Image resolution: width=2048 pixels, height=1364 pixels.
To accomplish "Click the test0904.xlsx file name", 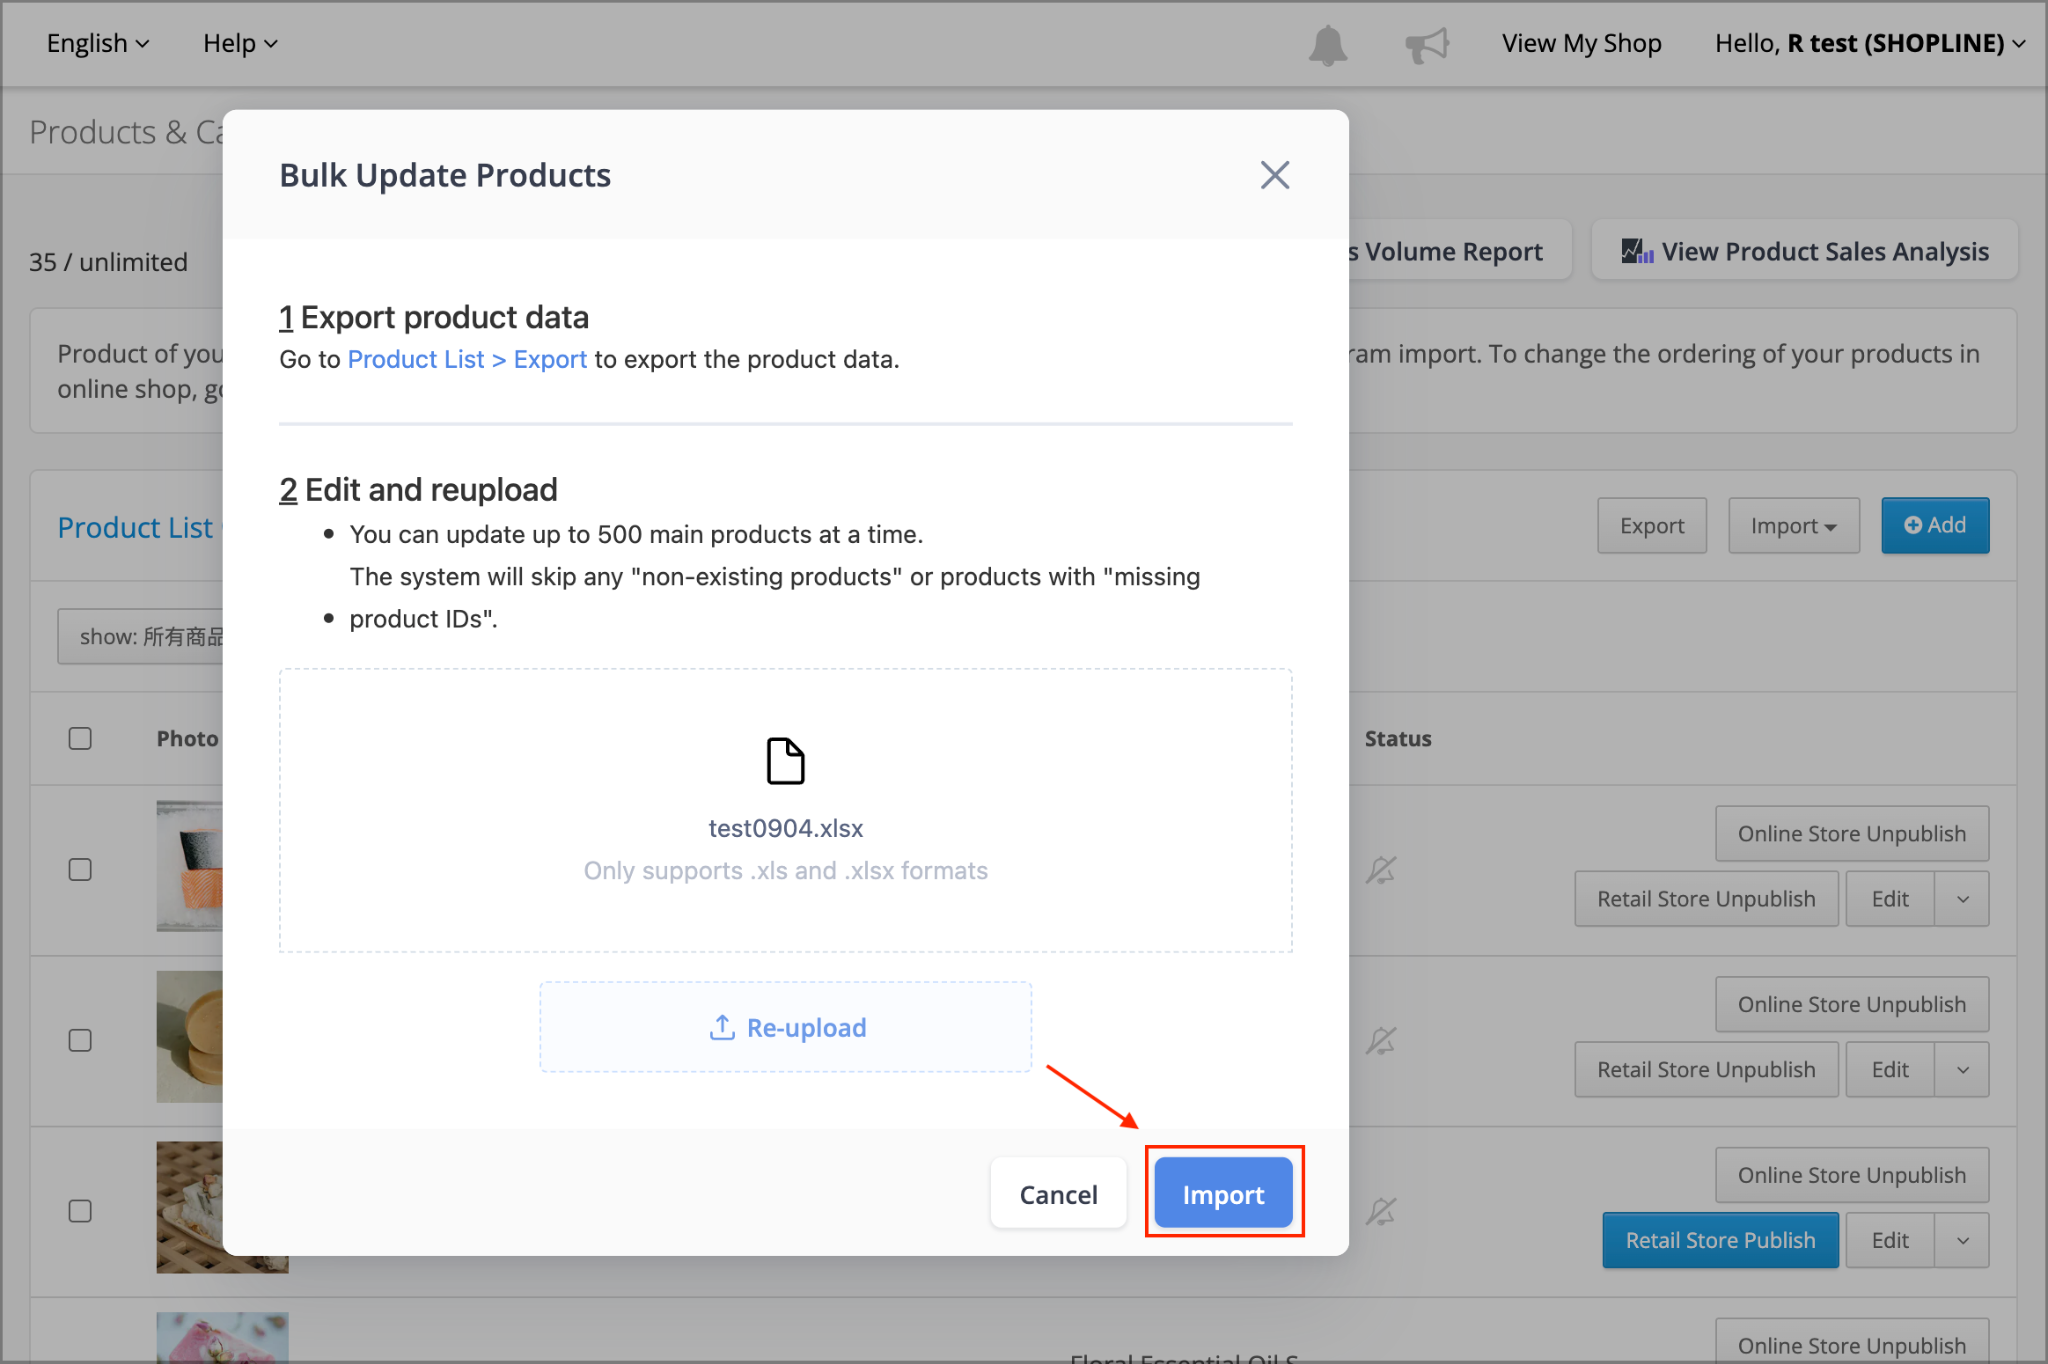I will (x=786, y=828).
